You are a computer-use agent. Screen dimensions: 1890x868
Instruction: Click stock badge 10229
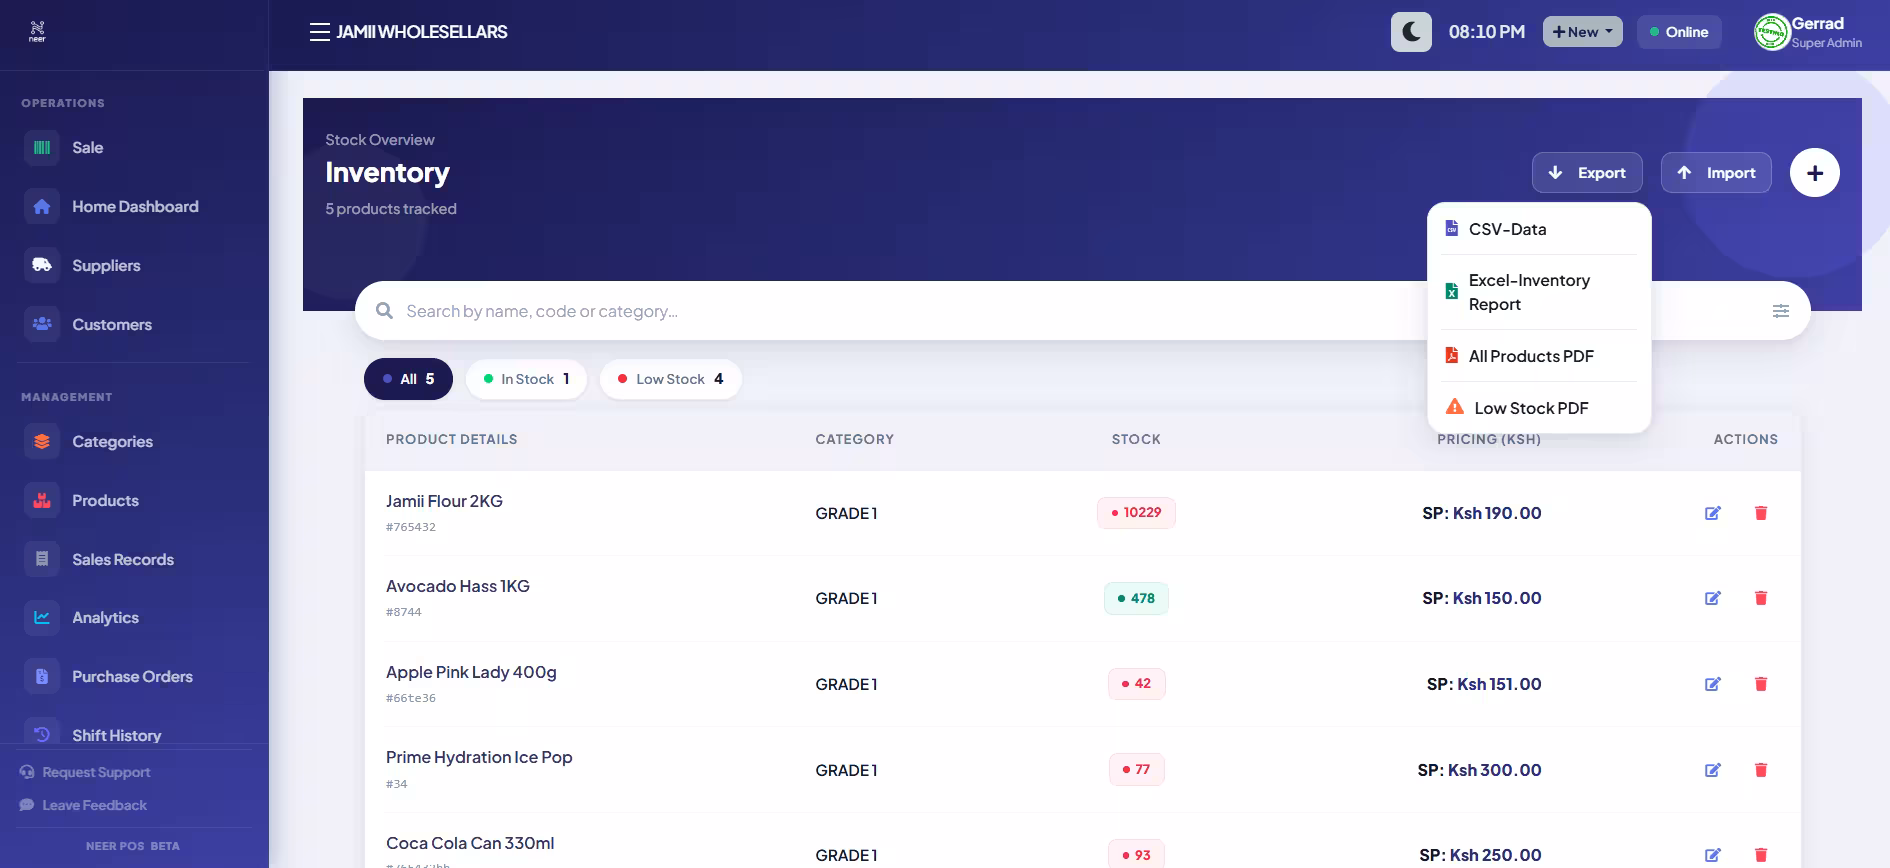tap(1136, 512)
